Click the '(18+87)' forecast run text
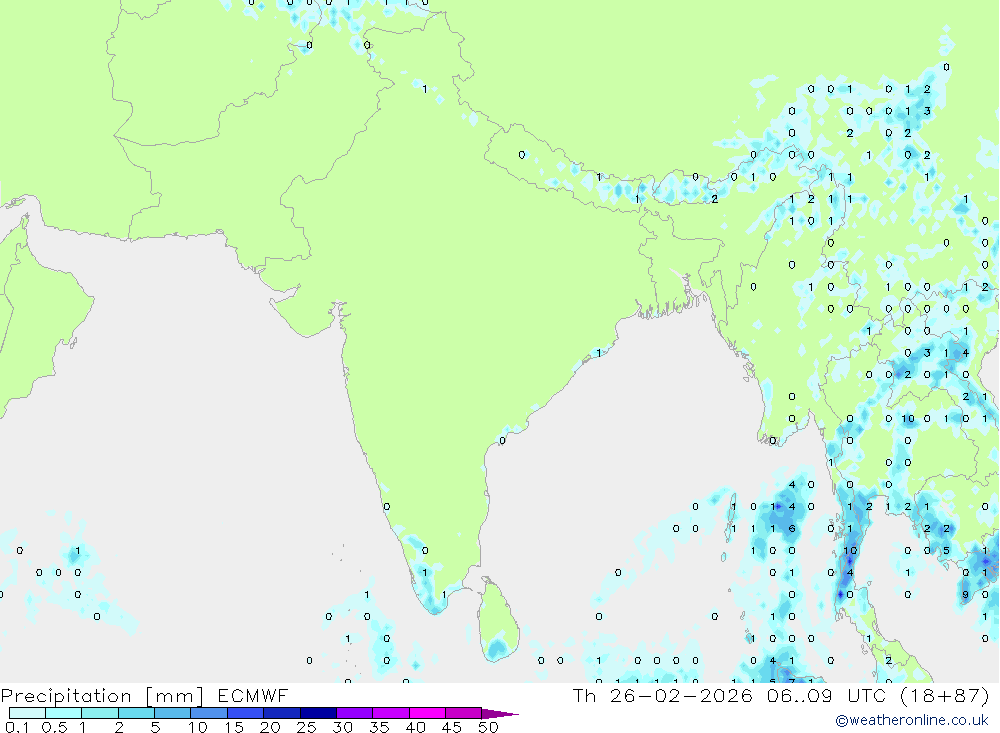1000x733 pixels. click(945, 695)
